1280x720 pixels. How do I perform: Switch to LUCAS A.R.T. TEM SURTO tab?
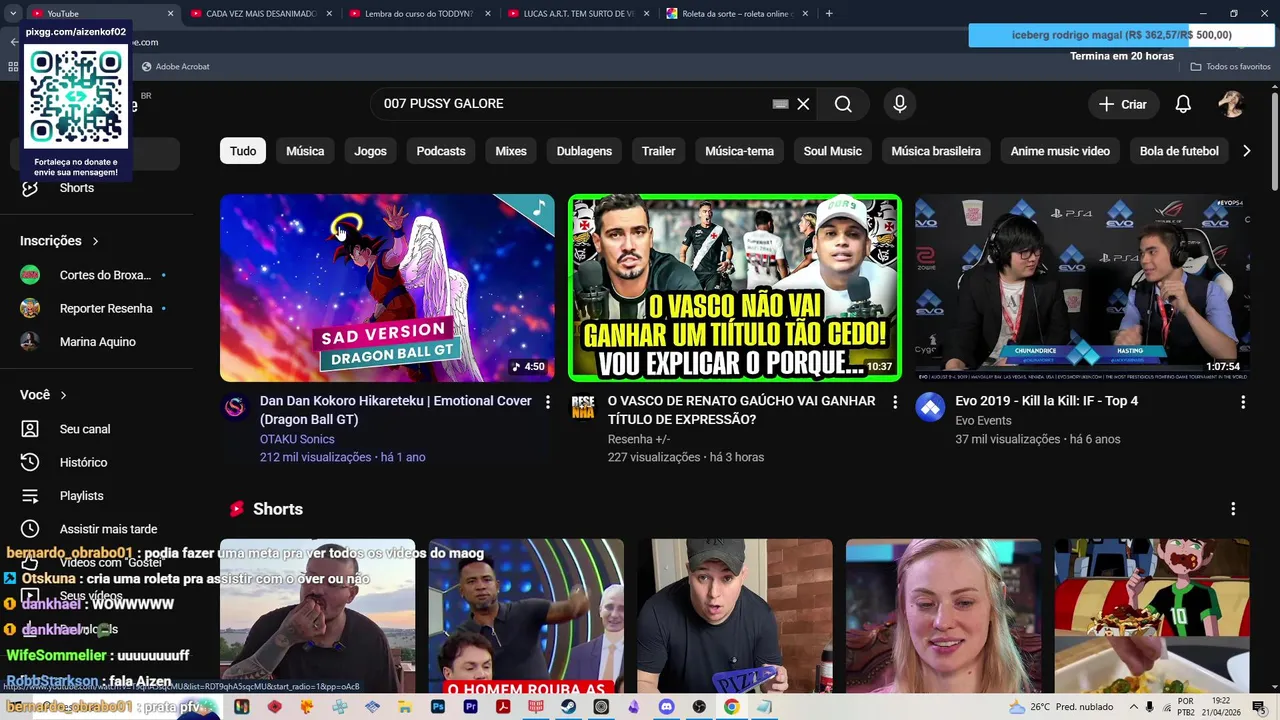click(x=578, y=14)
